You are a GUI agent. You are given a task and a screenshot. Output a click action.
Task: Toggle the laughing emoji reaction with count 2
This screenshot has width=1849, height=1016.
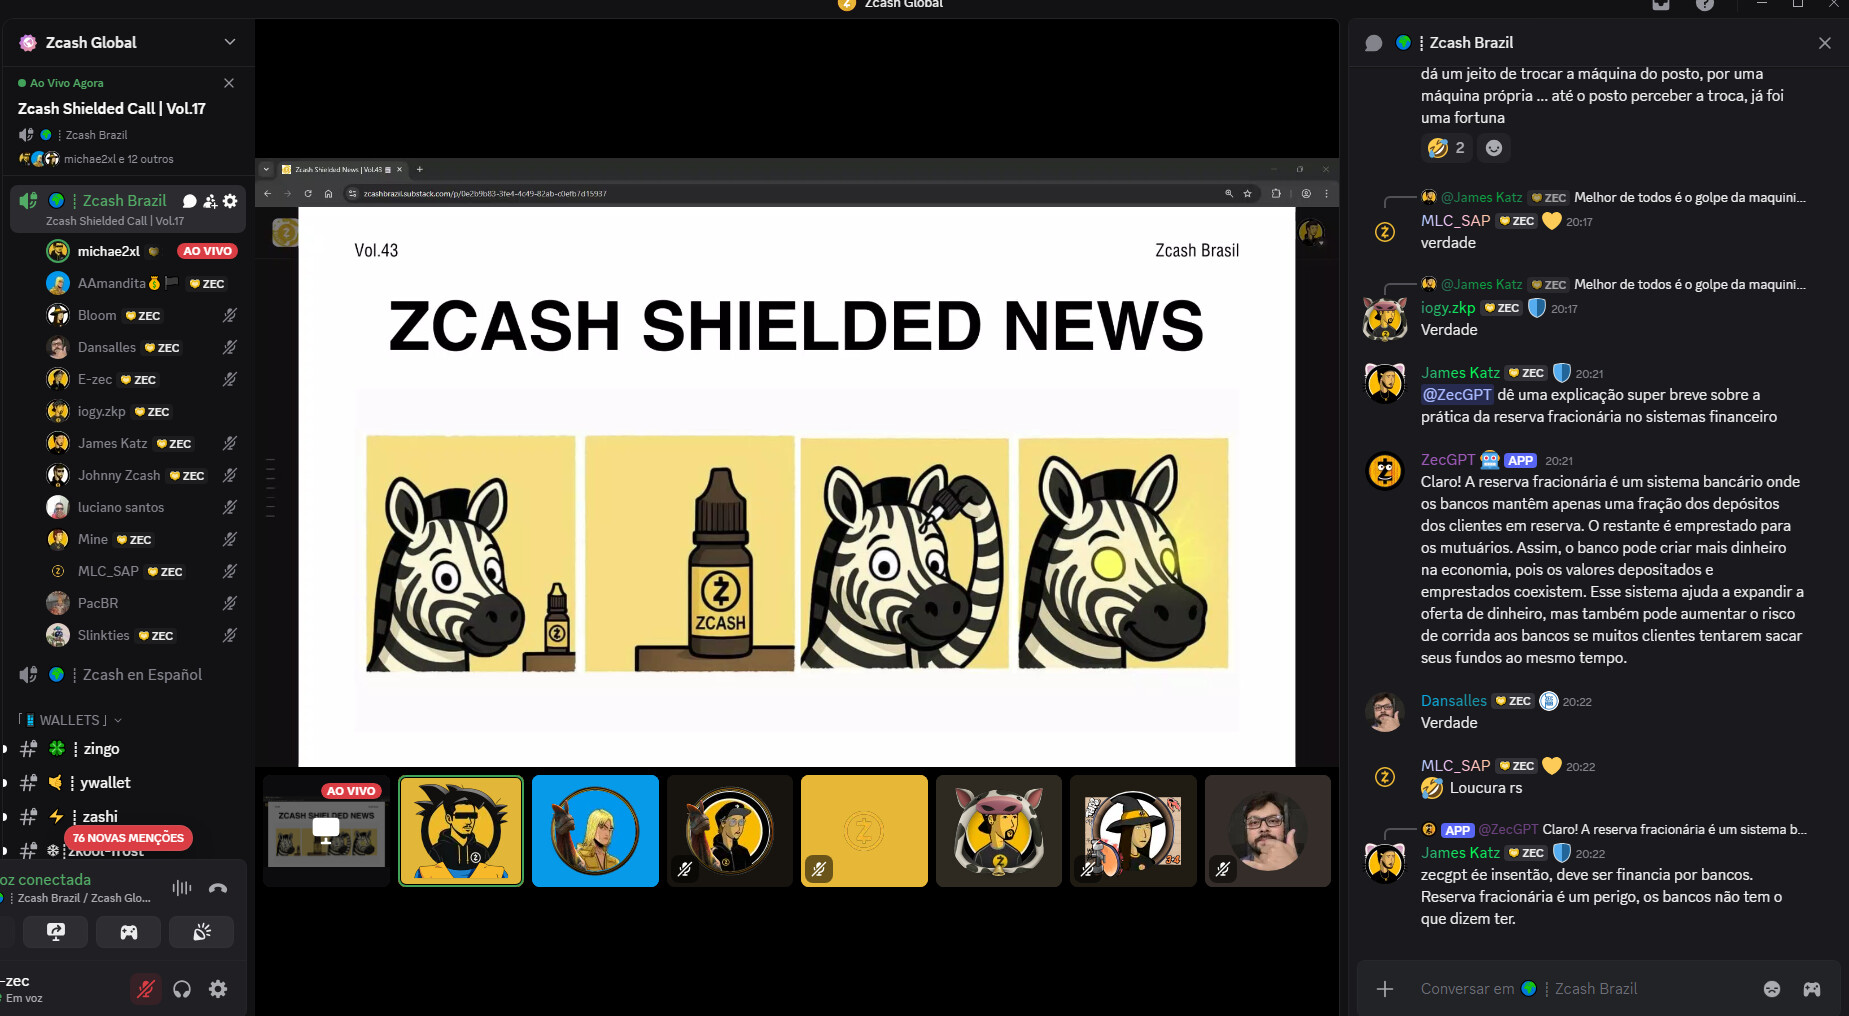(1447, 148)
